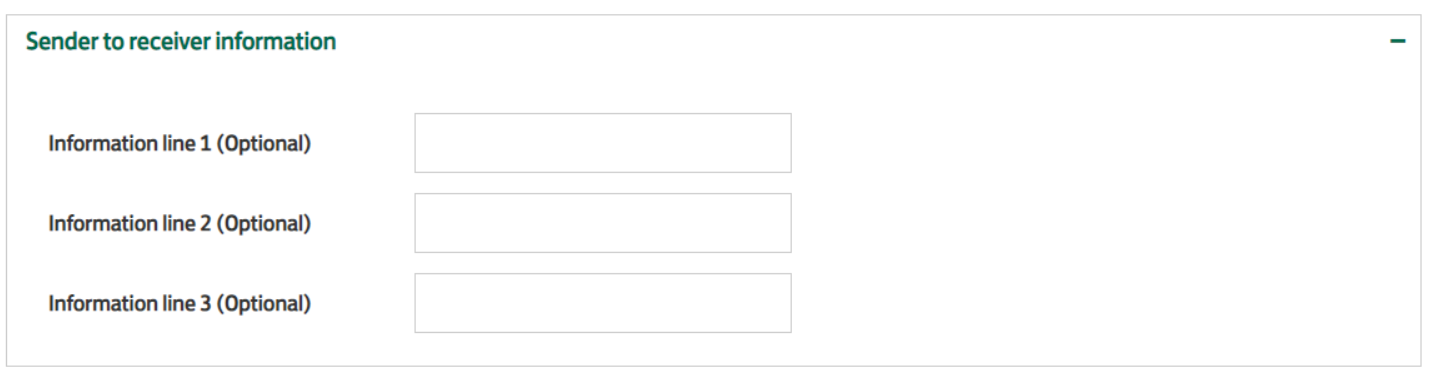Screen dimensions: 1439x377
Task: Place cursor in first optional information box
Action: tap(603, 143)
